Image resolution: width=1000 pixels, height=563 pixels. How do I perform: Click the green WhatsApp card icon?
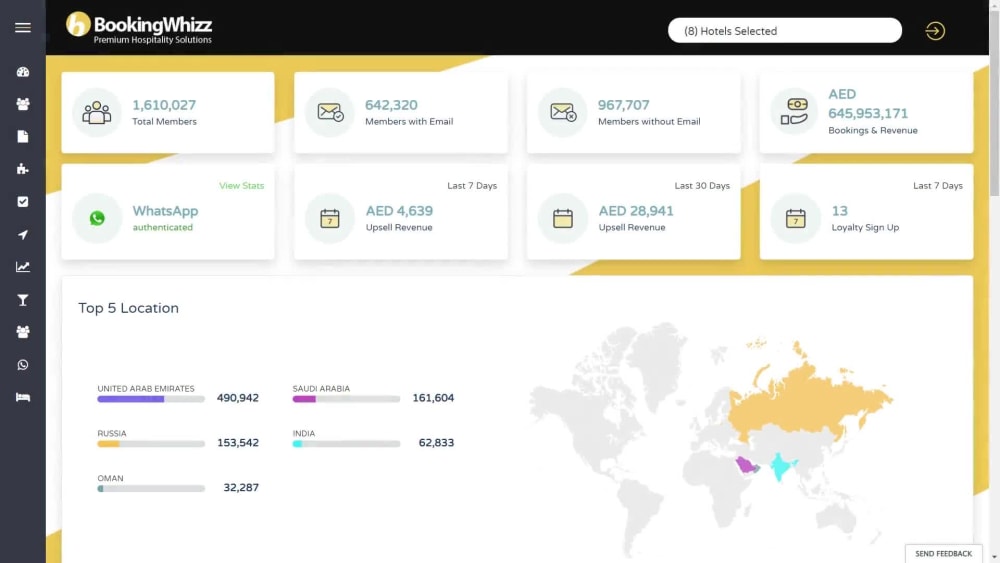(x=97, y=219)
